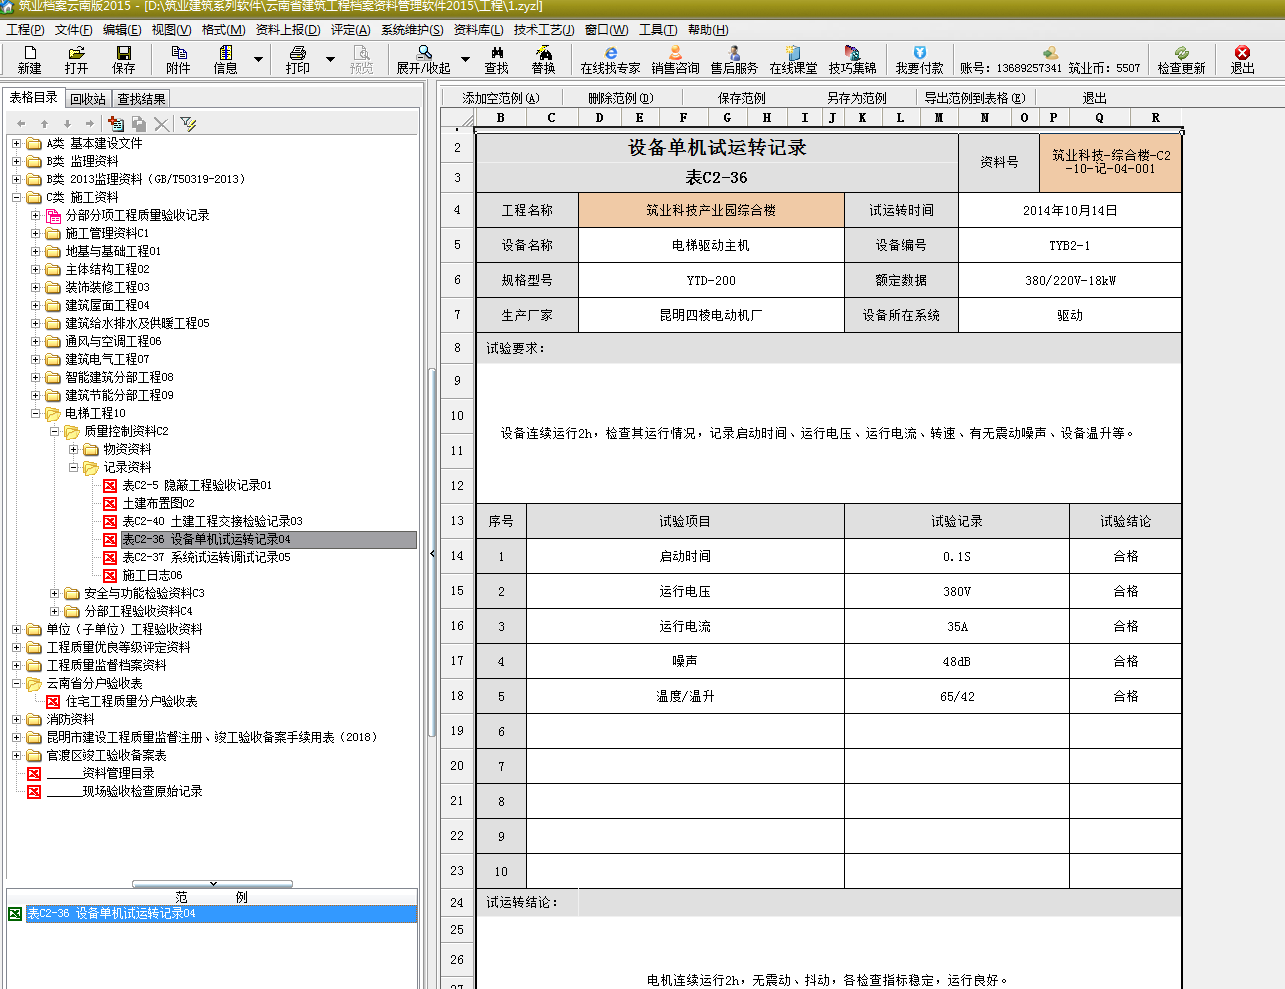Open dropdown arrow next to 信息
This screenshot has height=989, width=1285.
[x=258, y=60]
